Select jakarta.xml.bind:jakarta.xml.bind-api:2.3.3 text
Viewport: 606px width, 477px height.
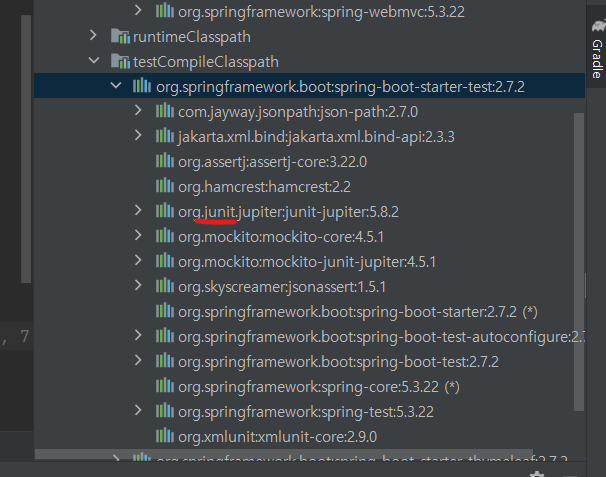(316, 137)
